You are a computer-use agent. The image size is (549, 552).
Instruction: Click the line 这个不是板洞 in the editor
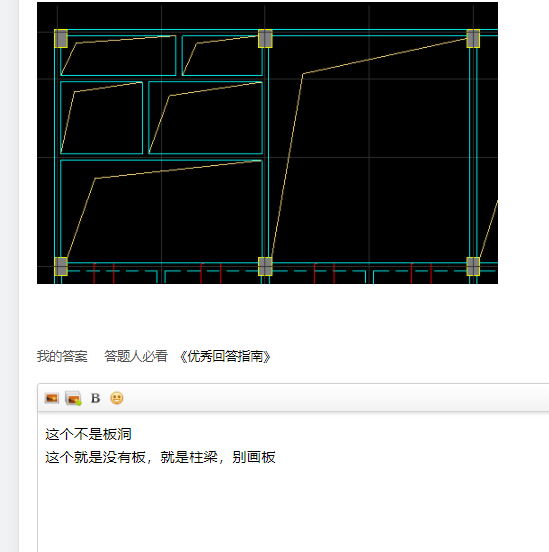click(x=88, y=434)
